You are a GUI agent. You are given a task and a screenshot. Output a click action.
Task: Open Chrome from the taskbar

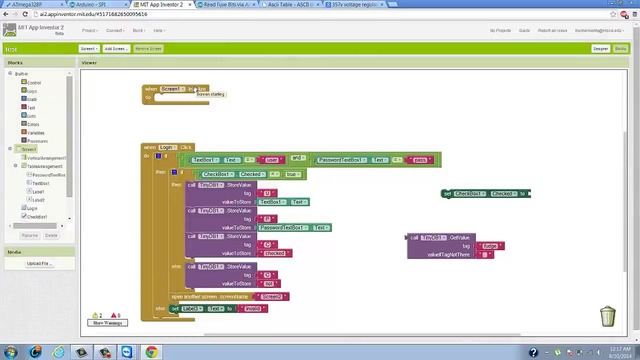pos(151,352)
